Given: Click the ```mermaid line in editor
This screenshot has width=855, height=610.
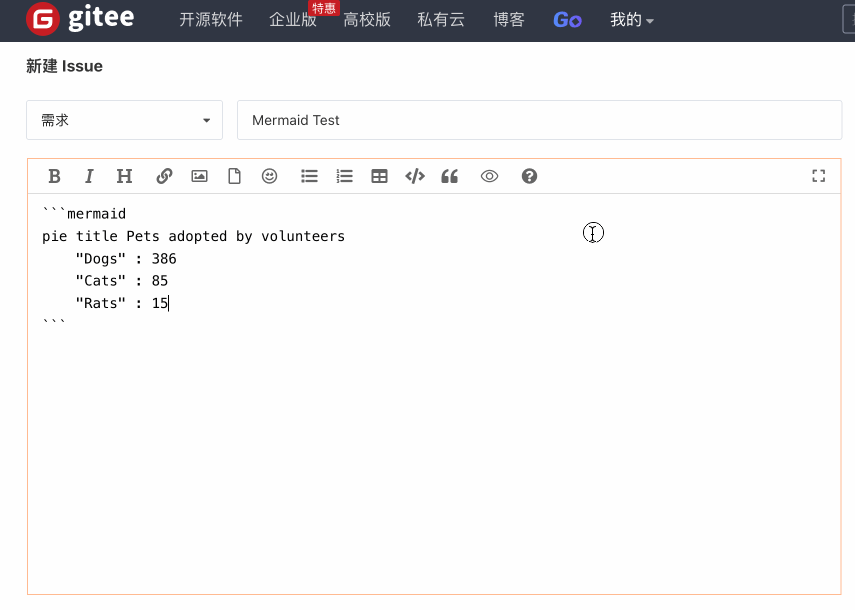Looking at the screenshot, I should coord(84,214).
